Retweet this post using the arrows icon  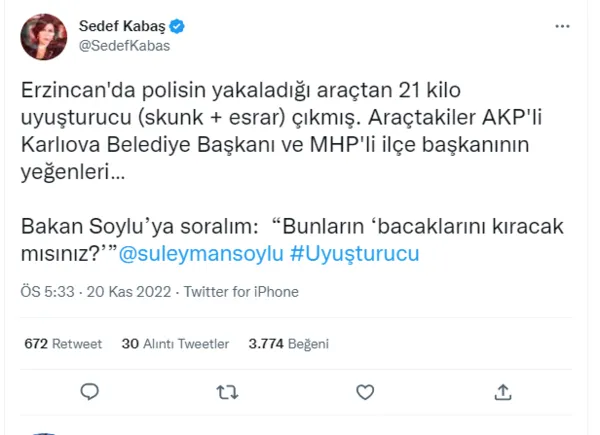[228, 391]
